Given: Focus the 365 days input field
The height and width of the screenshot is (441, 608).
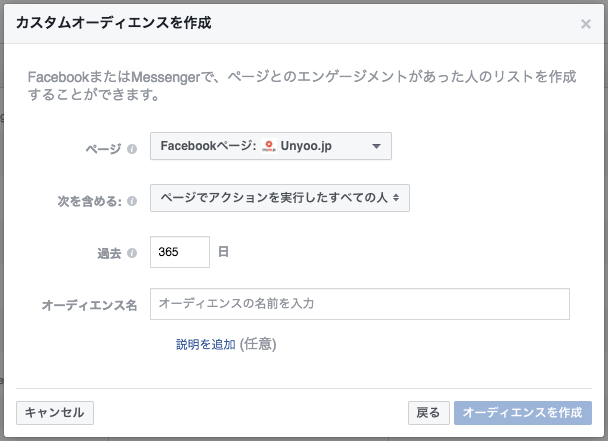Looking at the screenshot, I should point(180,252).
